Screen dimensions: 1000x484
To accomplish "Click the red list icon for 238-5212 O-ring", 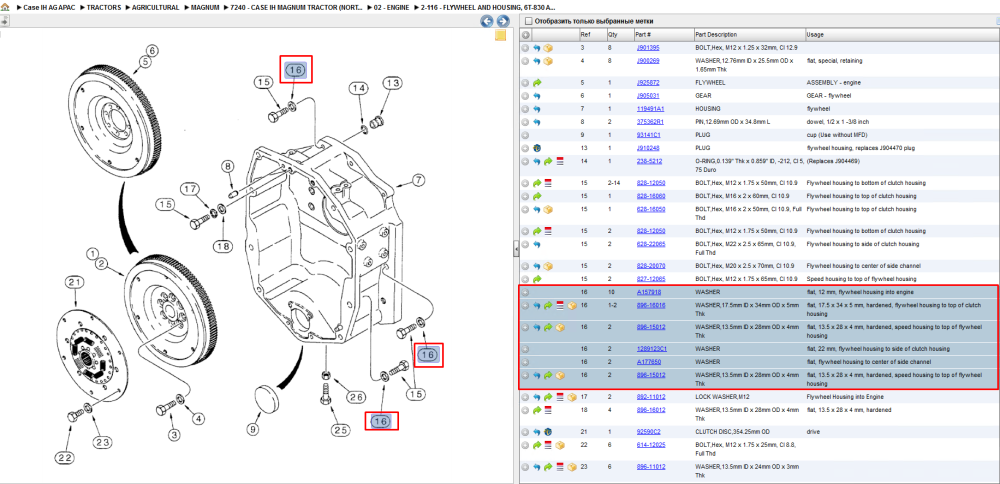I will pyautogui.click(x=560, y=161).
